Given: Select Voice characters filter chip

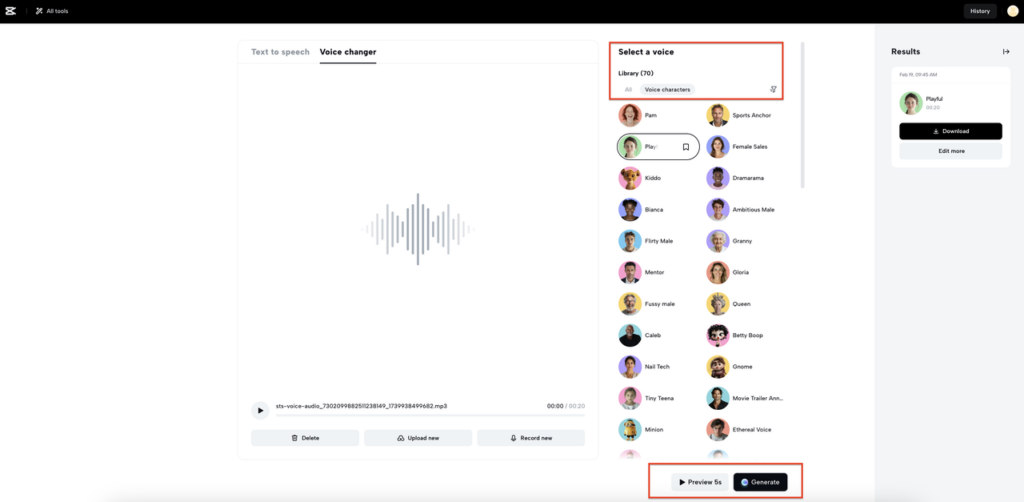Looking at the screenshot, I should tap(667, 89).
